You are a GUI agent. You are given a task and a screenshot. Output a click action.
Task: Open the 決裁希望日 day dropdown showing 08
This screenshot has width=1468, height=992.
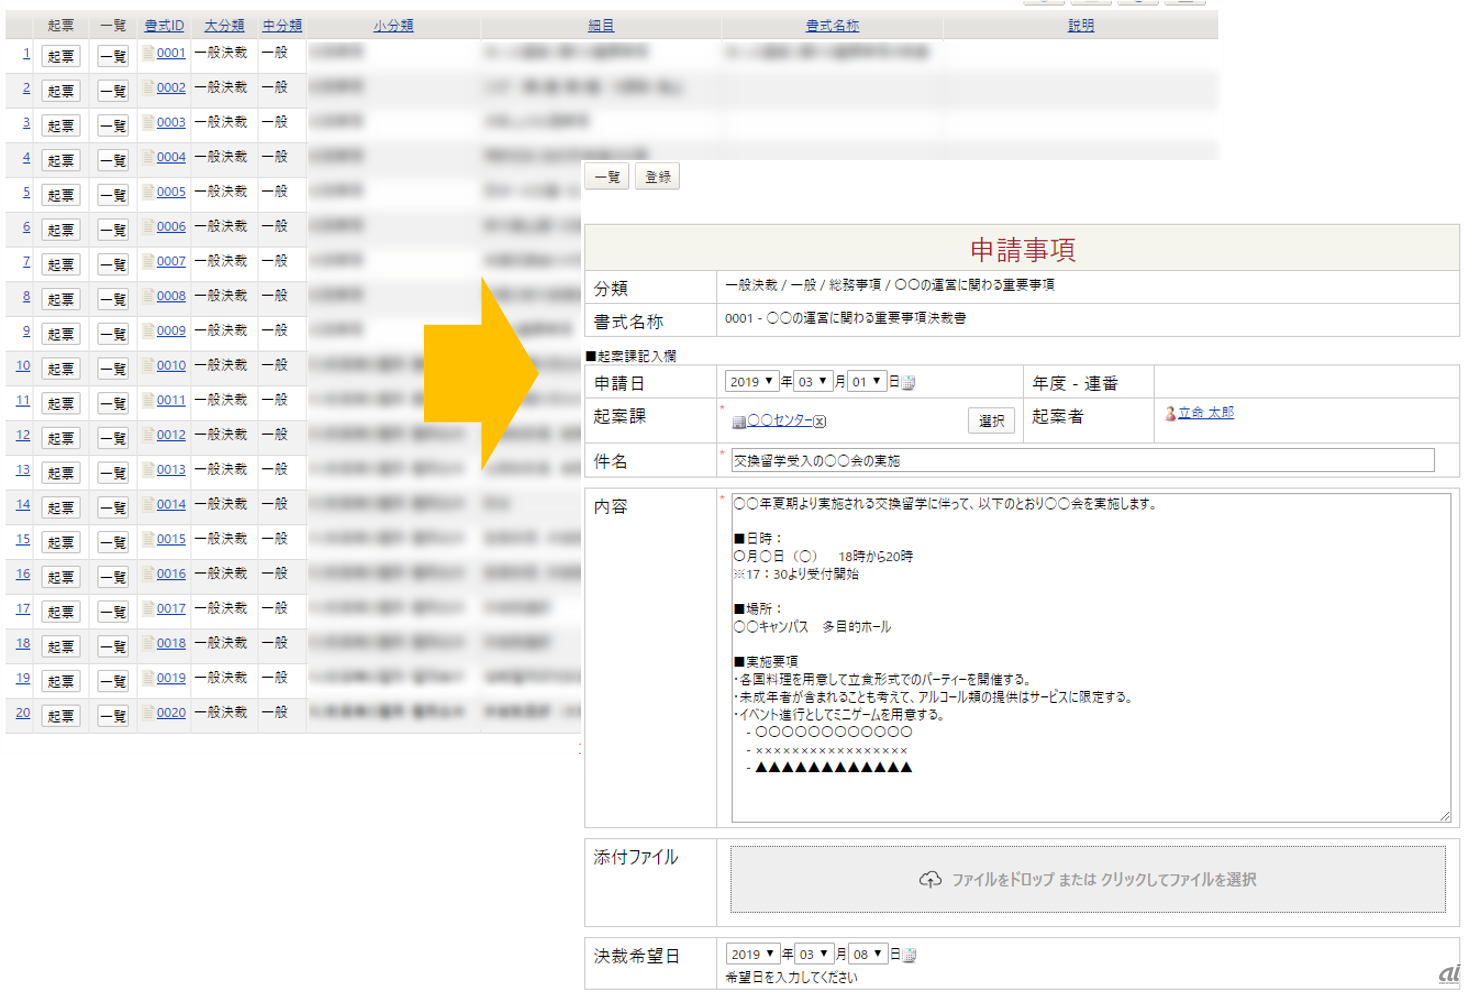pos(867,954)
